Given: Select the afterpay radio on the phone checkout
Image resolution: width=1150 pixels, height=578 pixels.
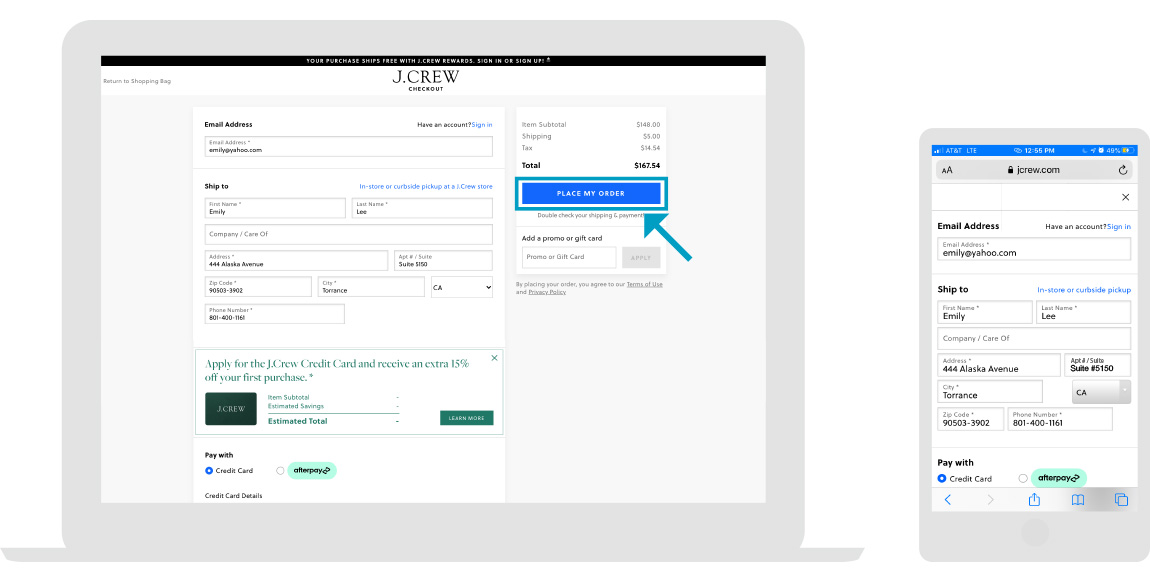Looking at the screenshot, I should coord(1023,478).
